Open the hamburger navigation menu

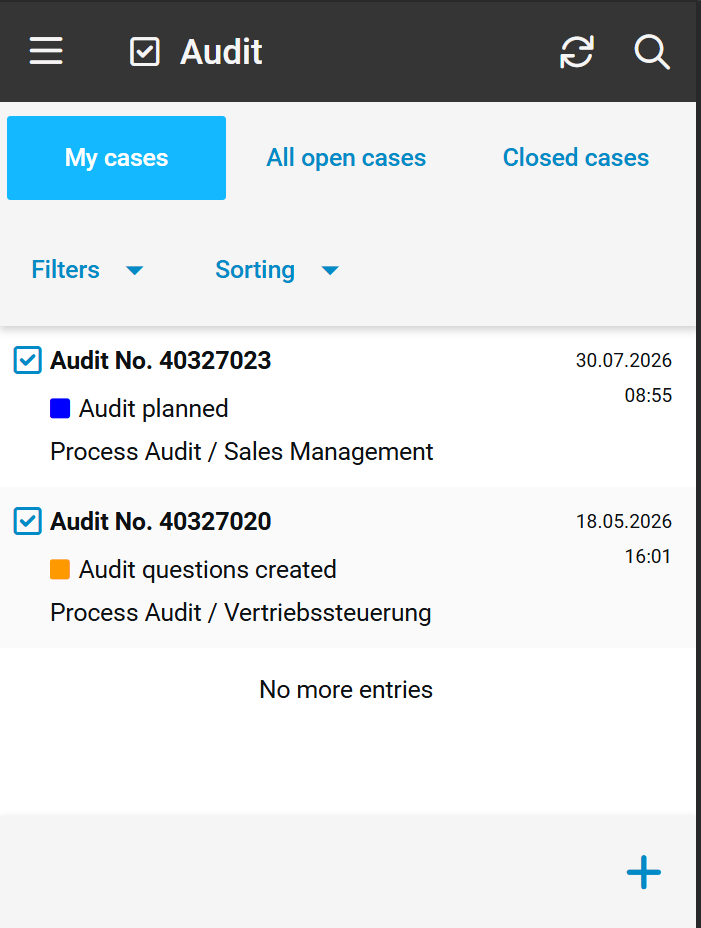coord(46,51)
